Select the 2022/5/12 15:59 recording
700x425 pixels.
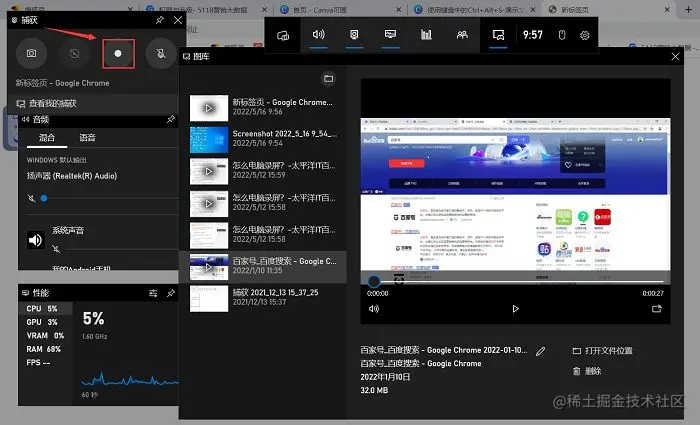(x=262, y=171)
